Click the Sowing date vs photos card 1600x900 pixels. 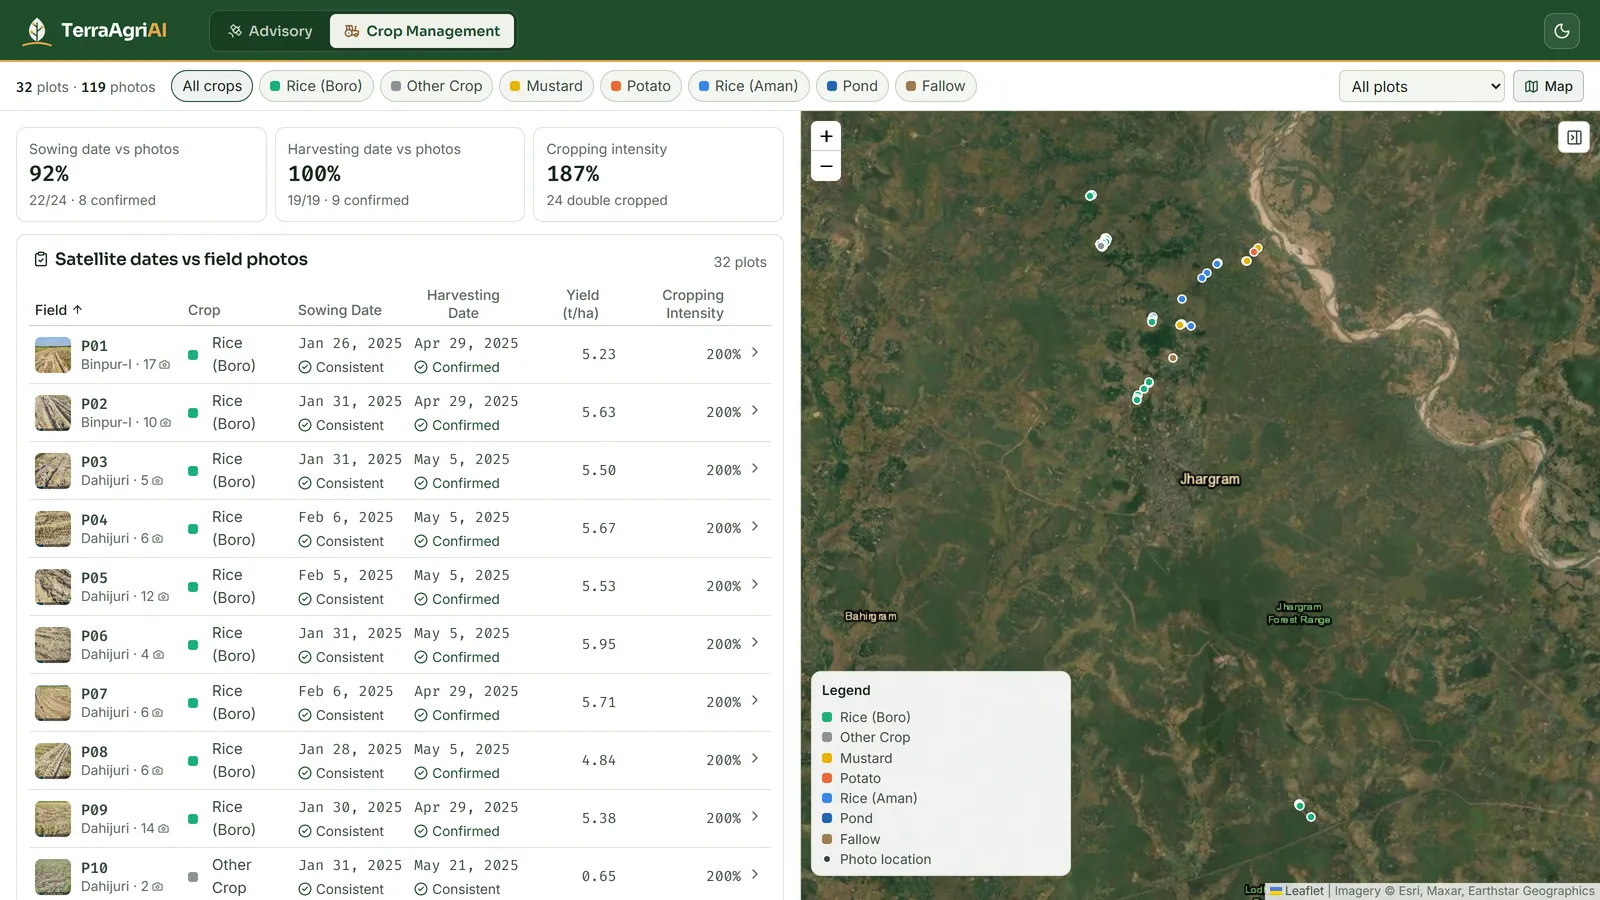(x=141, y=174)
